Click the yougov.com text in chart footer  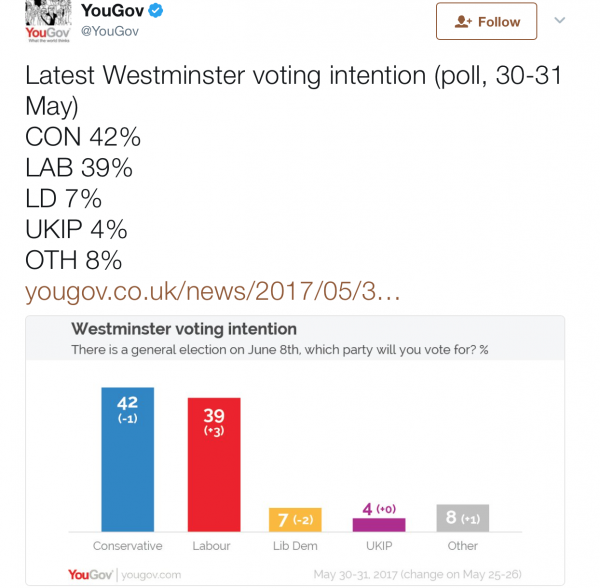pos(151,575)
